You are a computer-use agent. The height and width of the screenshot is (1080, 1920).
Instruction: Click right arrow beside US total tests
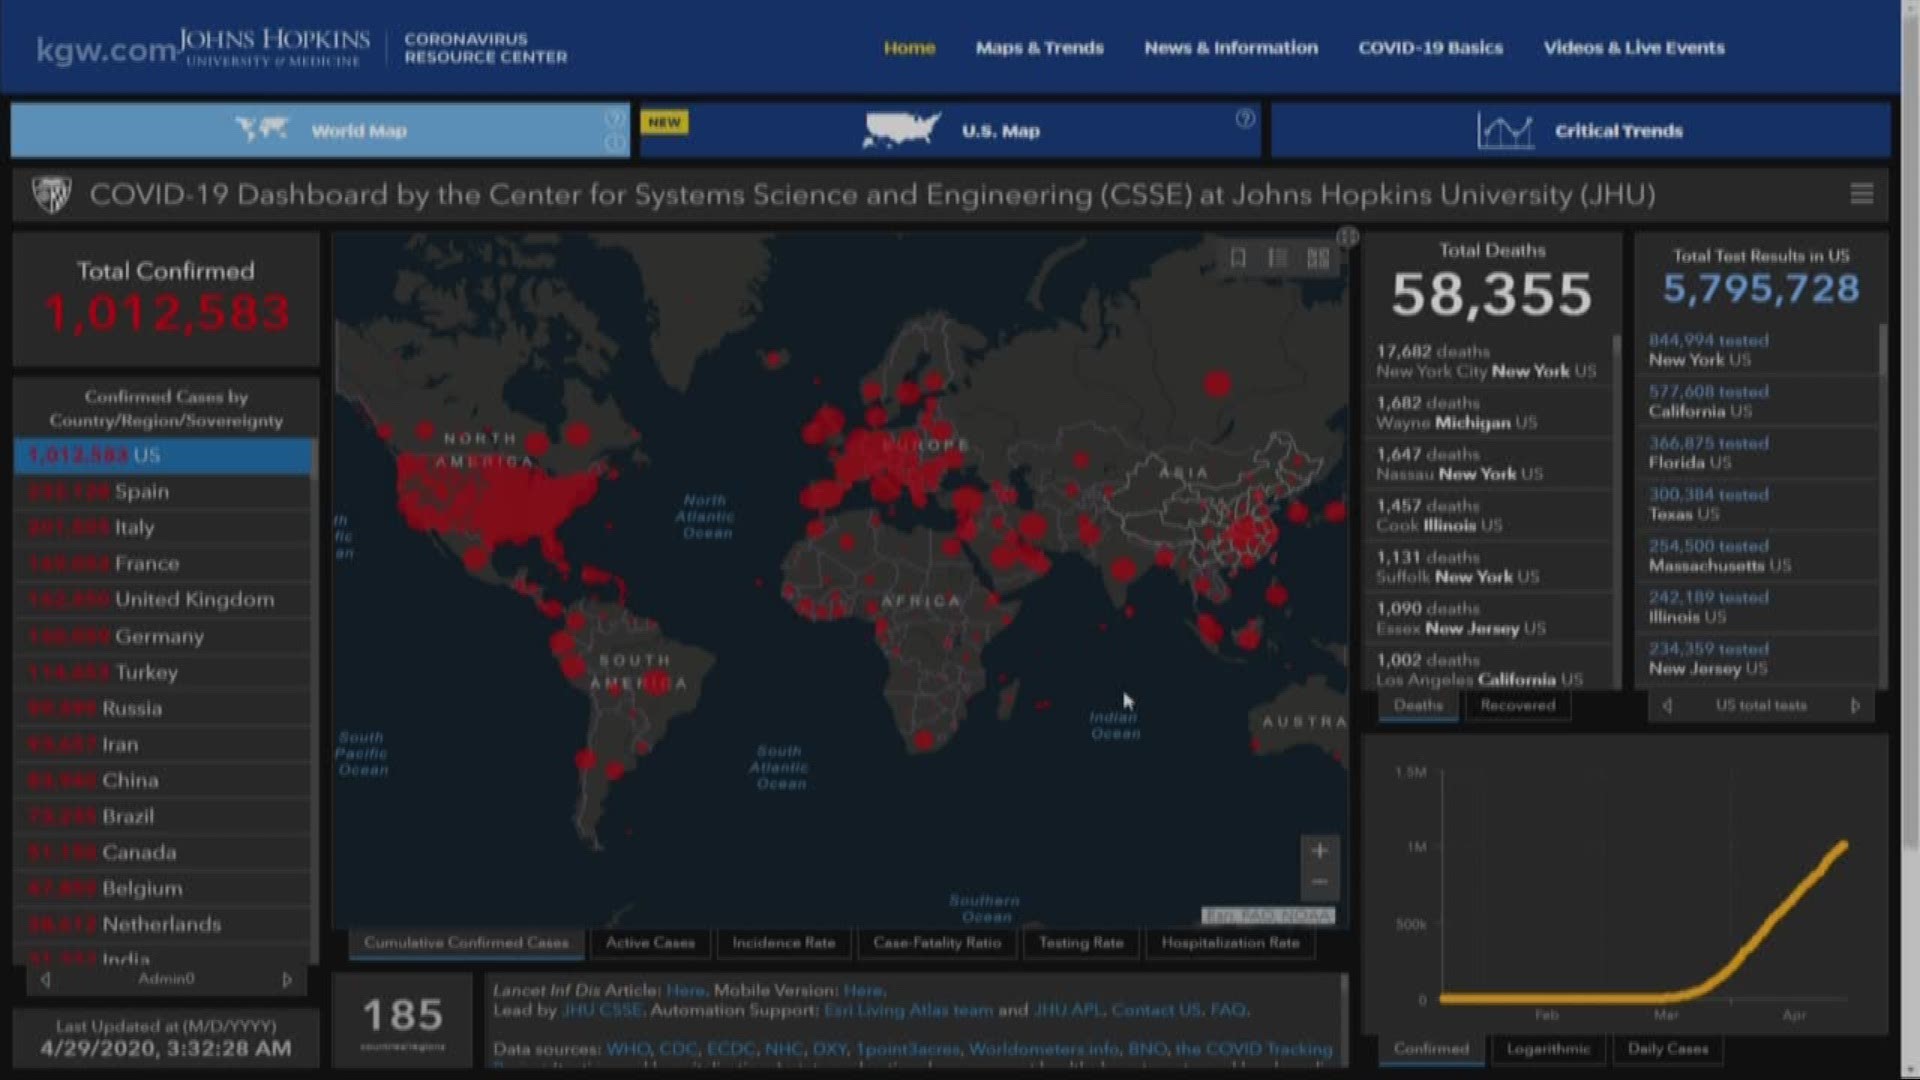[1855, 705]
